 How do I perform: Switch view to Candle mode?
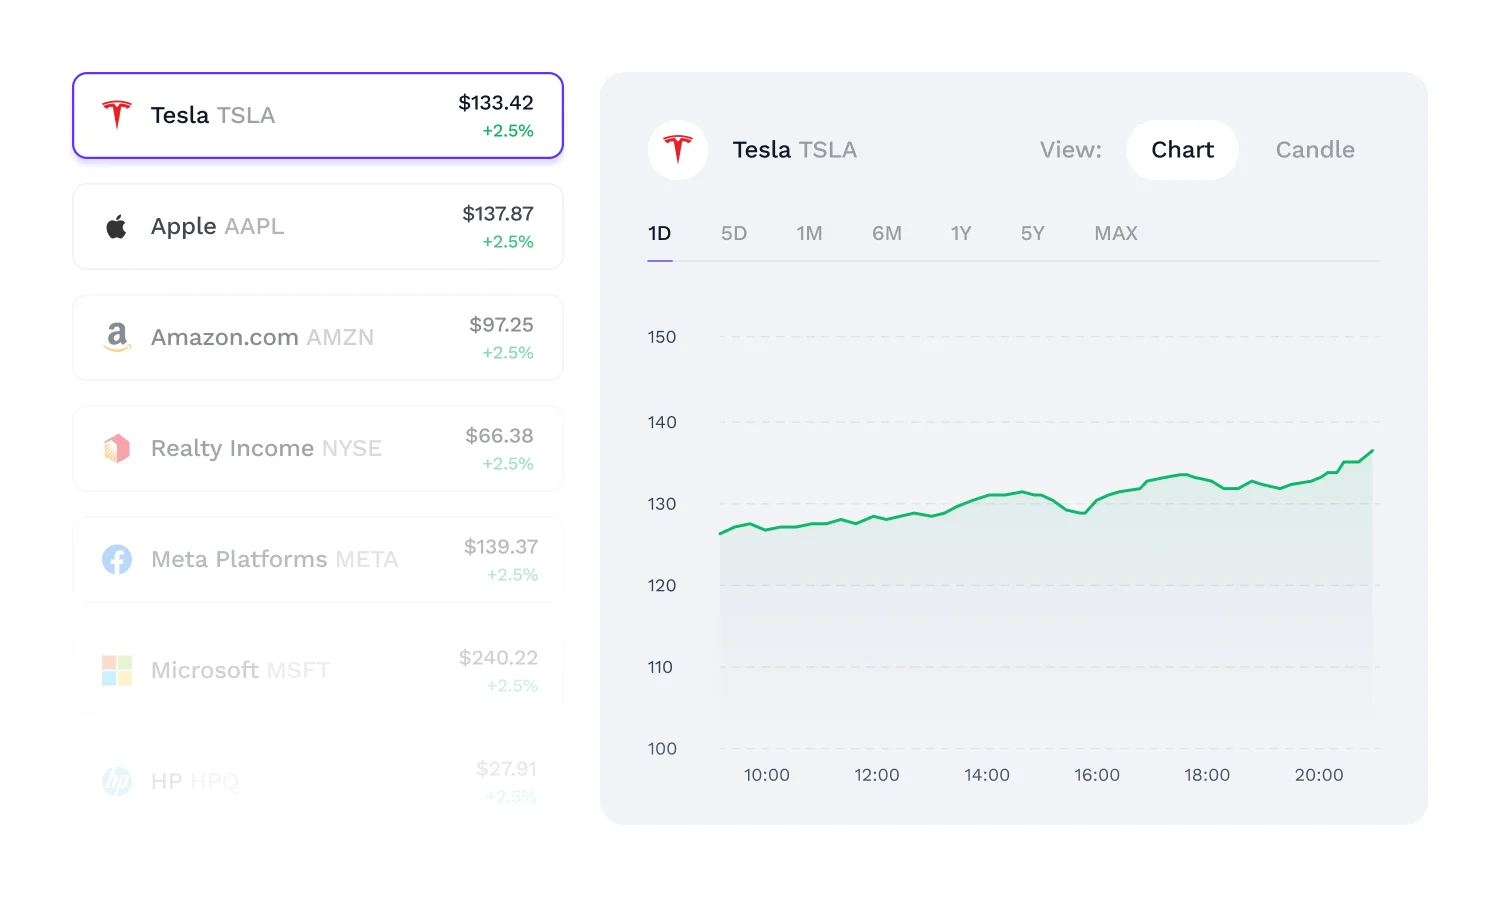1314,150
